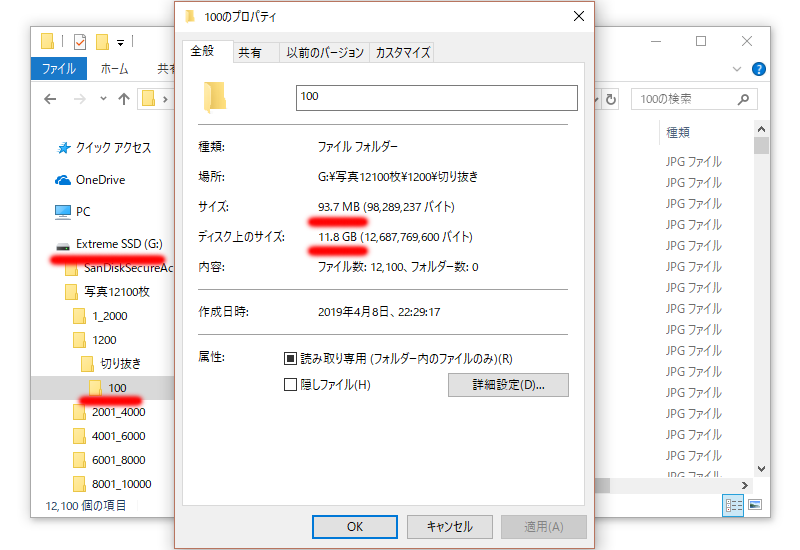This screenshot has height=550, width=800.
Task: Toggle the 読み取り専用 checkbox
Action: pyautogui.click(x=290, y=359)
